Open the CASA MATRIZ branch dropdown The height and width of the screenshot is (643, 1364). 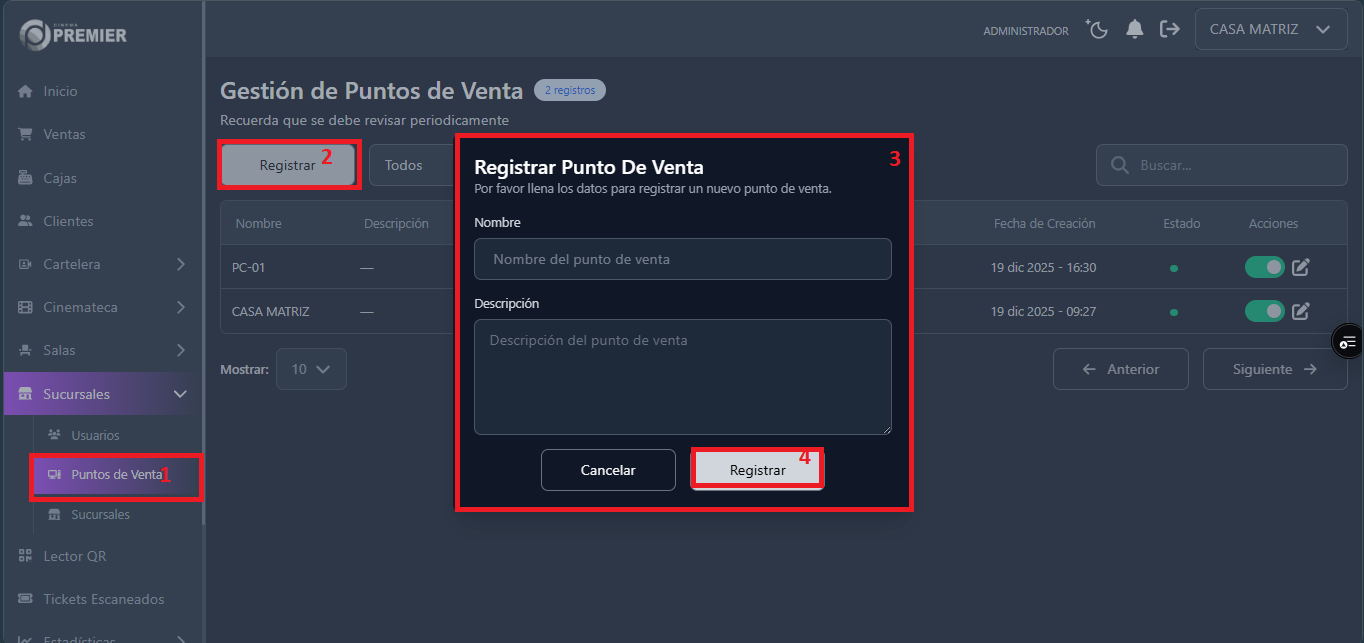pos(1270,29)
